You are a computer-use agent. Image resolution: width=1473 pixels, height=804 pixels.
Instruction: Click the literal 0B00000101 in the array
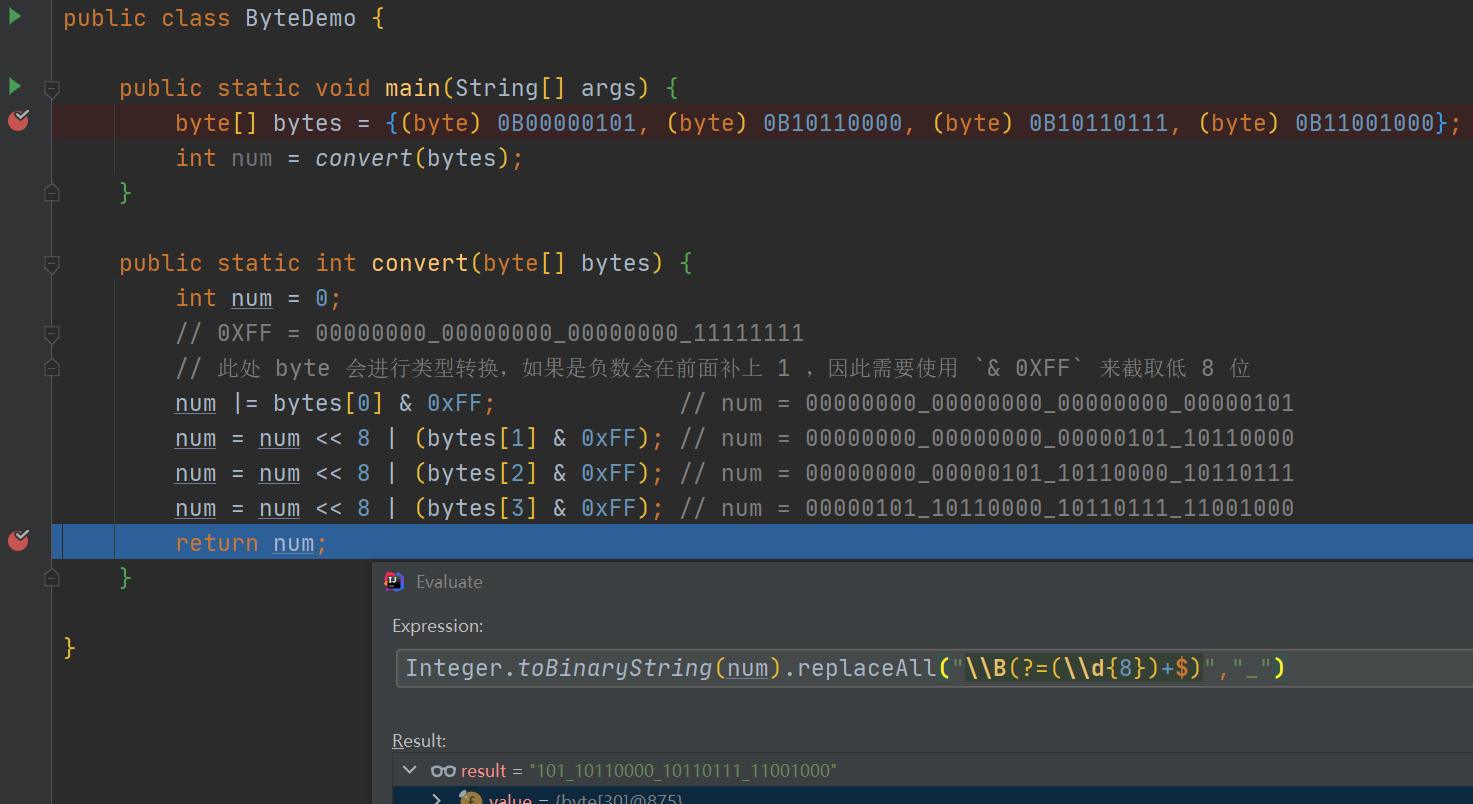[x=566, y=123]
